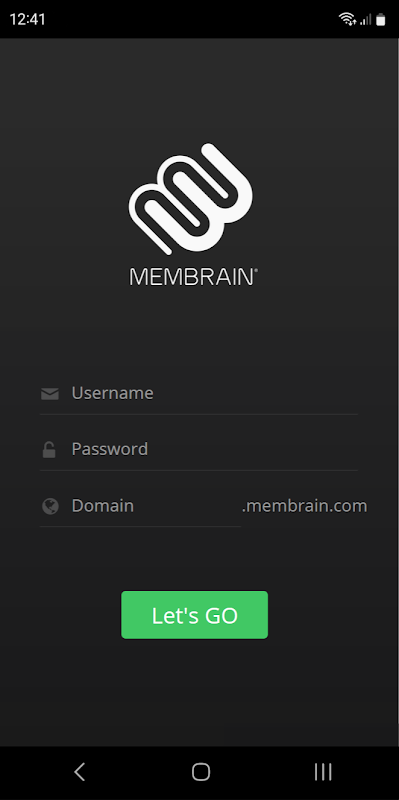Screen dimensions: 399x800
Task: Tap the green Let's GO button
Action: tap(194, 615)
